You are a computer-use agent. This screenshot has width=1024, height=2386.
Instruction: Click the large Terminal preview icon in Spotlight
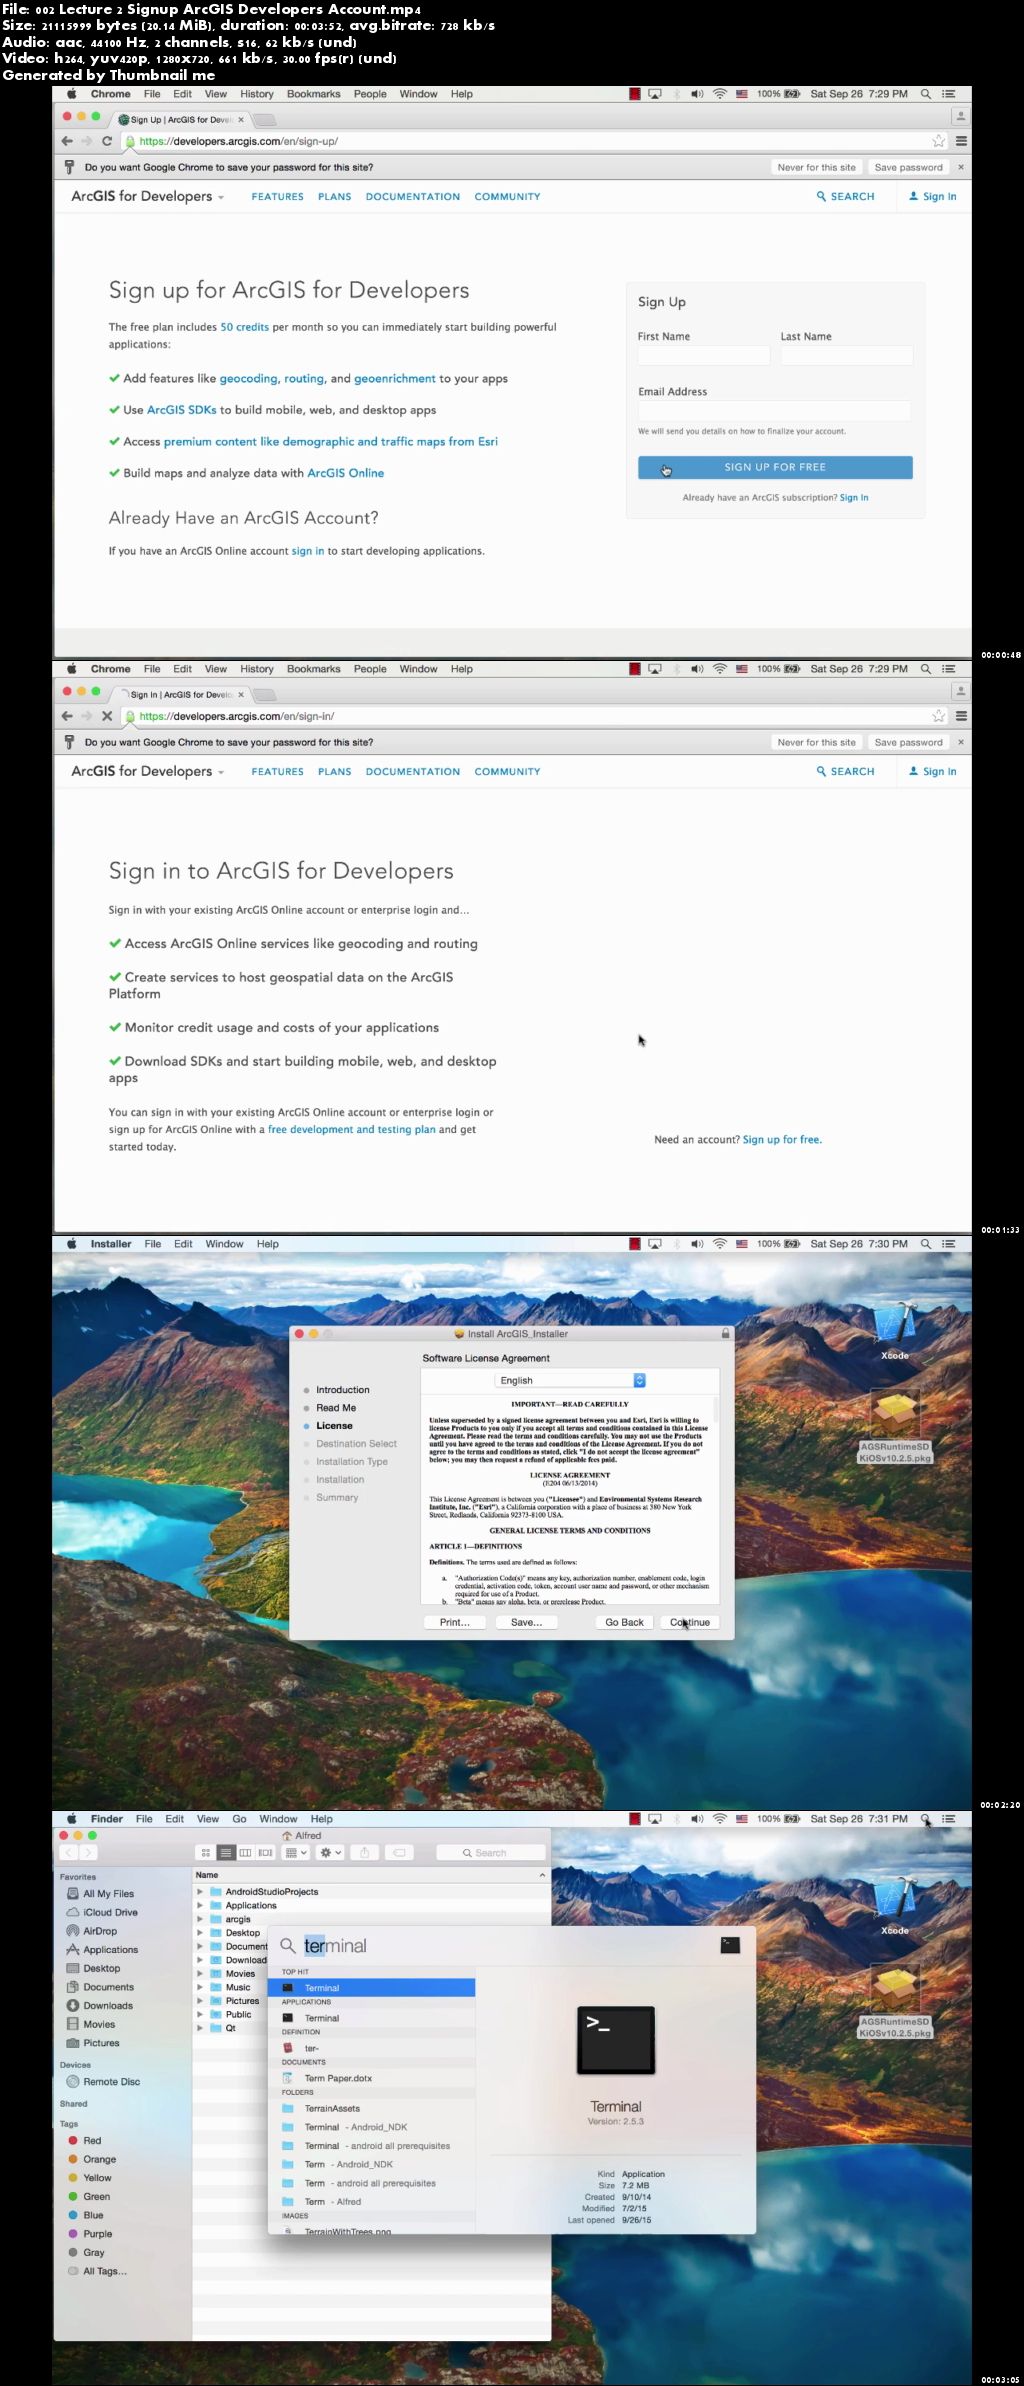tap(616, 2040)
